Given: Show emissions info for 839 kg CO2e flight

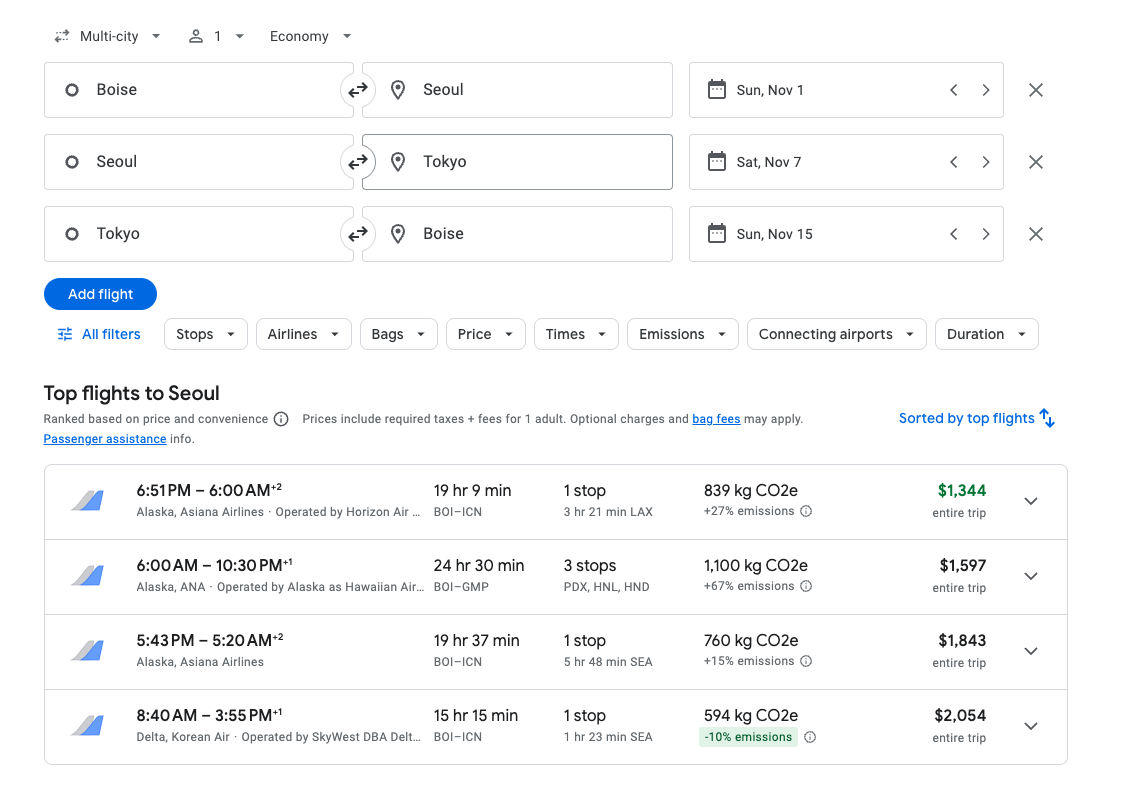Looking at the screenshot, I should click(806, 511).
